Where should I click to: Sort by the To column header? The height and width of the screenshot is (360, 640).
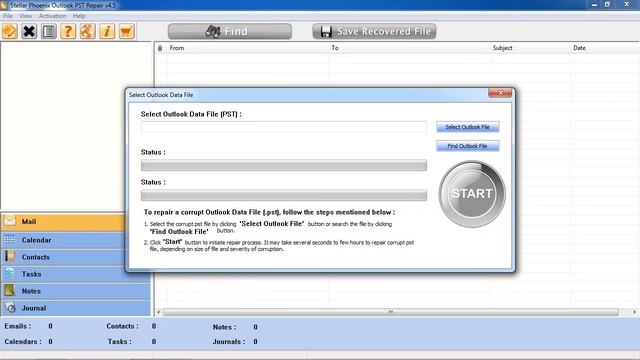point(409,48)
